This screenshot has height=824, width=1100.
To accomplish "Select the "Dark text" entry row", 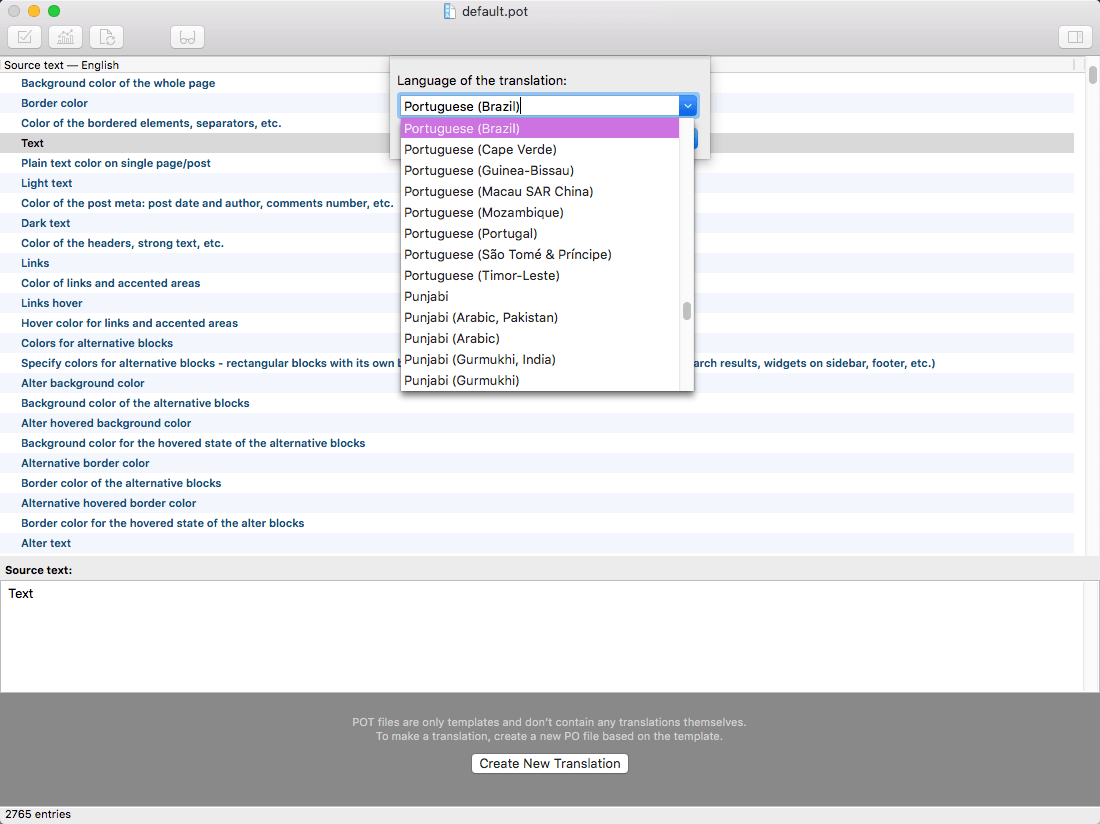I will (46, 223).
